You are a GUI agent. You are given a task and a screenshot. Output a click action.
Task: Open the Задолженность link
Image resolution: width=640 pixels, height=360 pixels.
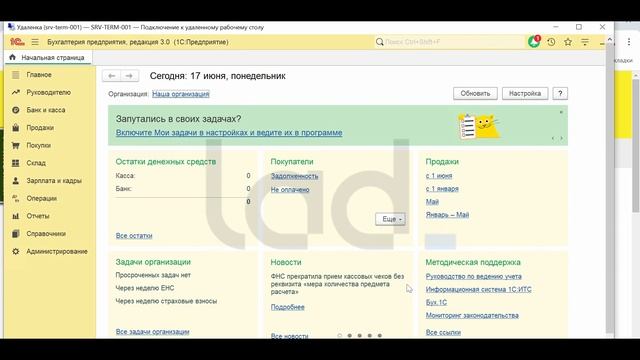[294, 176]
